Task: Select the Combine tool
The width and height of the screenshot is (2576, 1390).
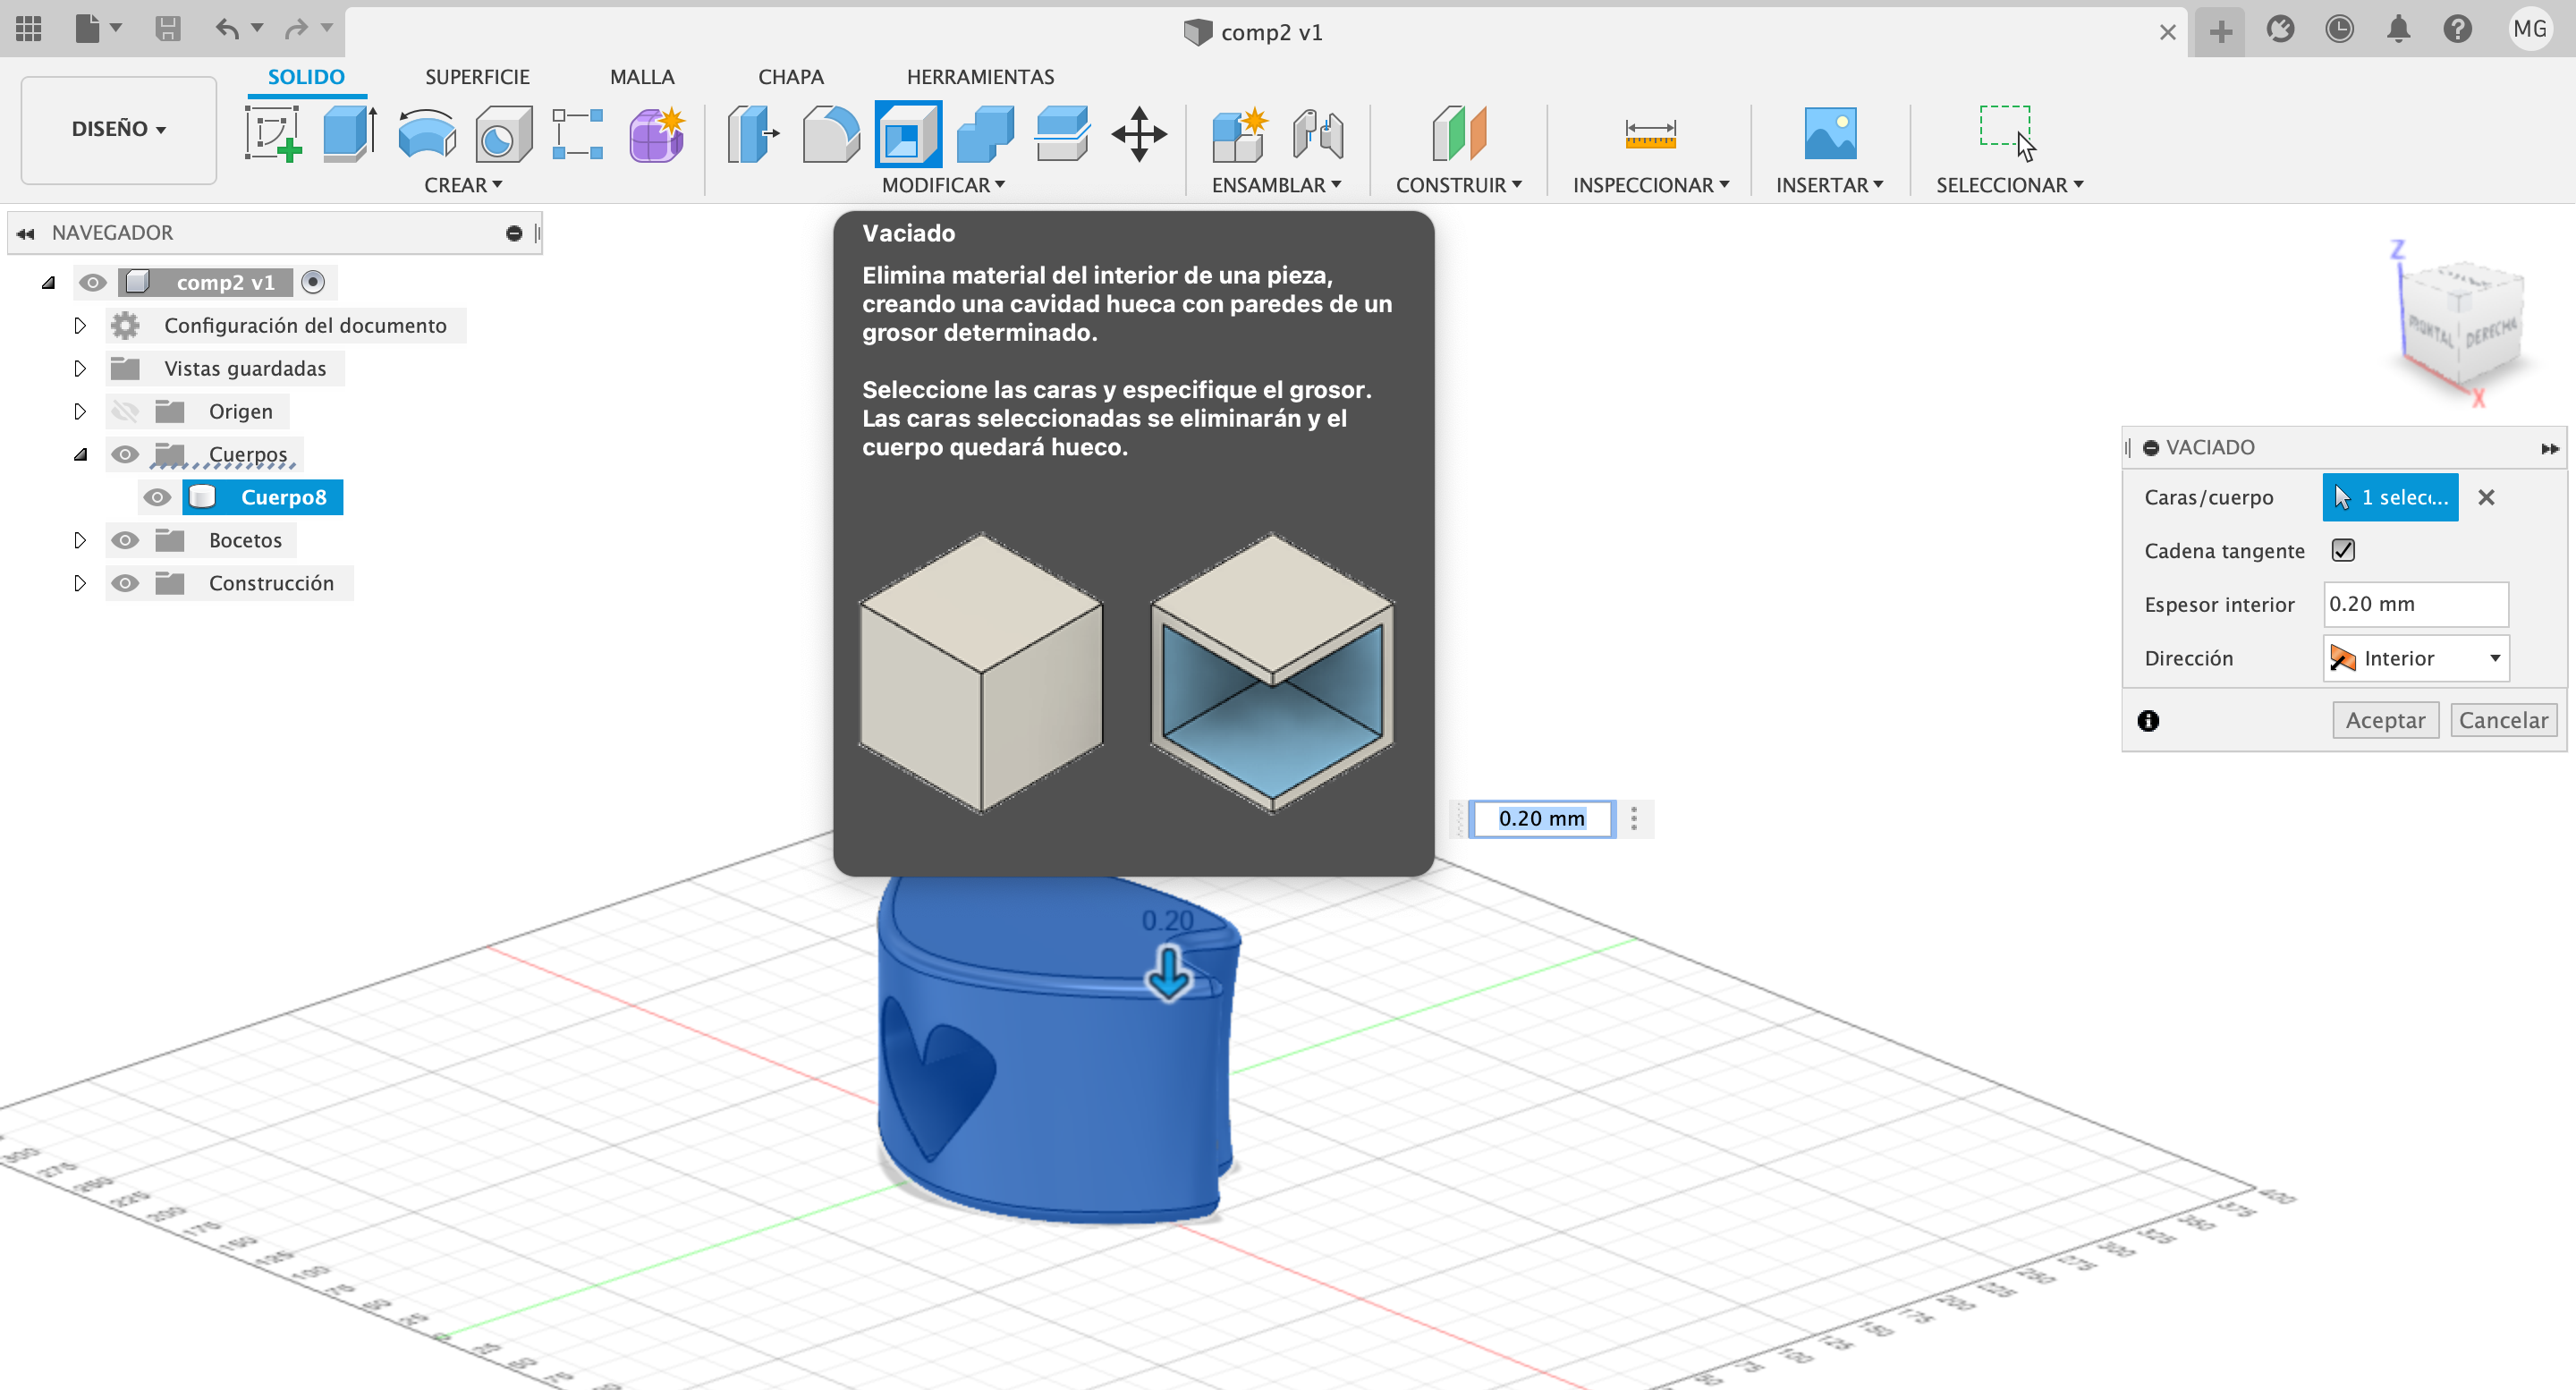Action: (985, 133)
